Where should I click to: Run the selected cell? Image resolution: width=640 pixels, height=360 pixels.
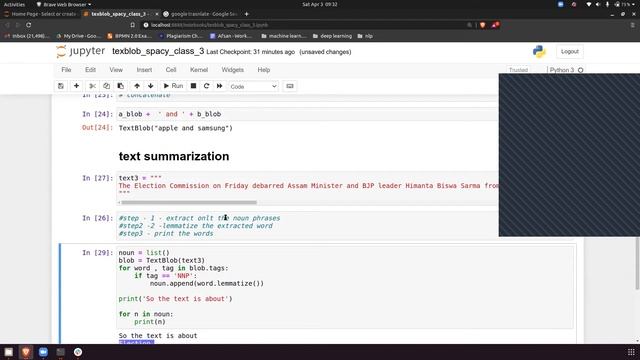pyautogui.click(x=173, y=86)
